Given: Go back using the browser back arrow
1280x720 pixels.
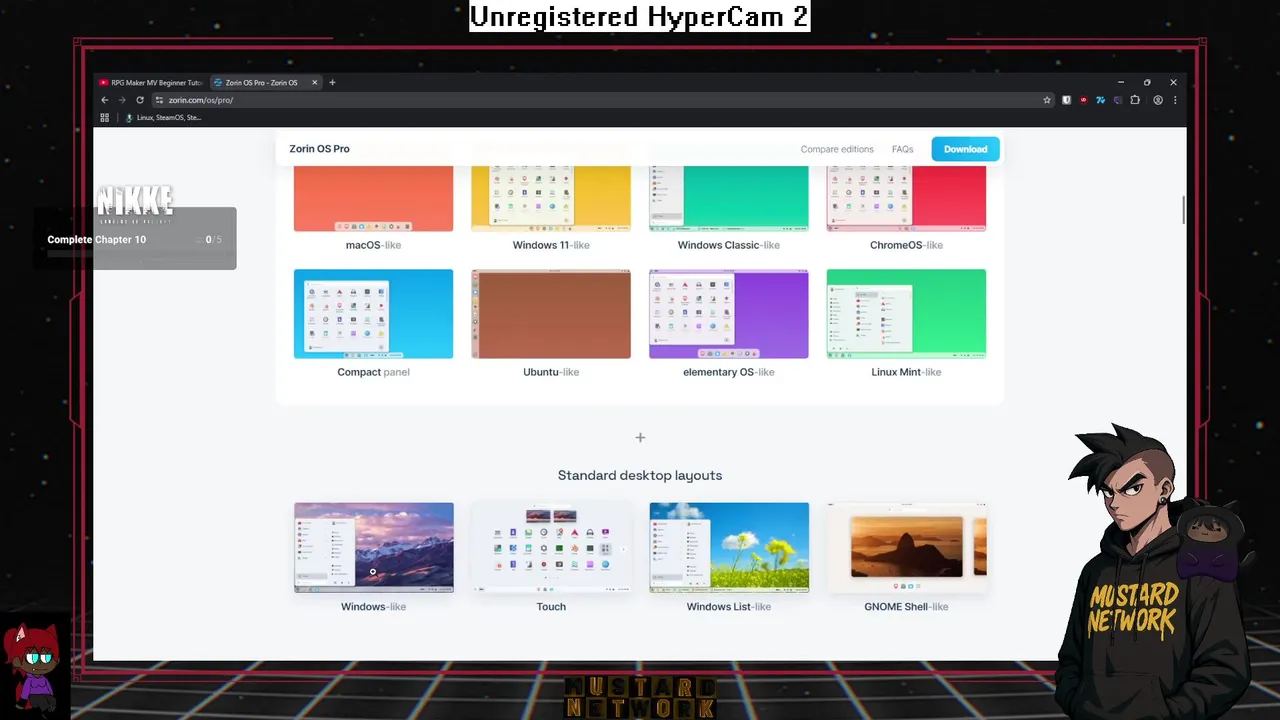Looking at the screenshot, I should click(x=104, y=100).
